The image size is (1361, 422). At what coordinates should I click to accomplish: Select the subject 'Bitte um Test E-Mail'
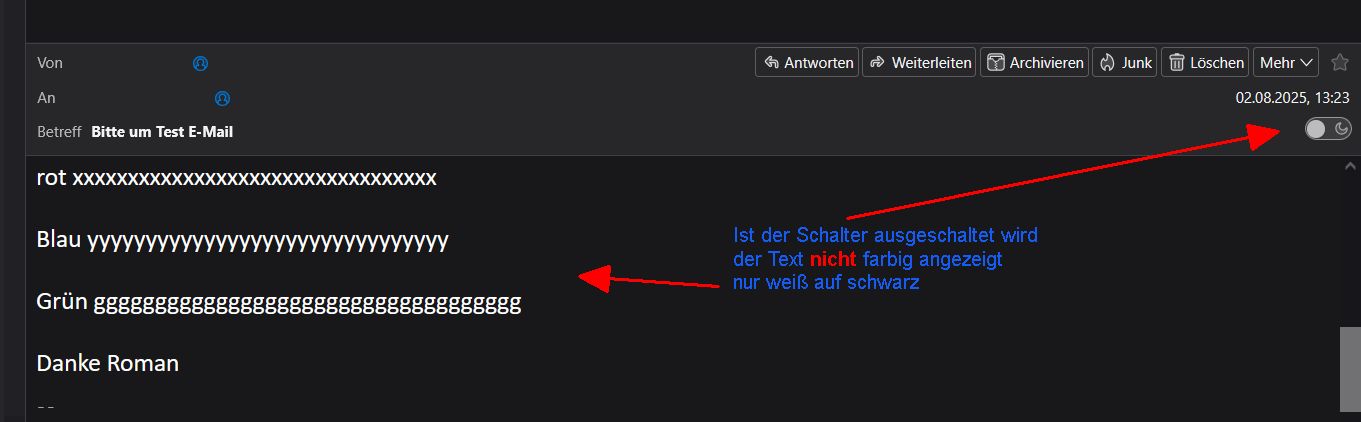pos(162,131)
